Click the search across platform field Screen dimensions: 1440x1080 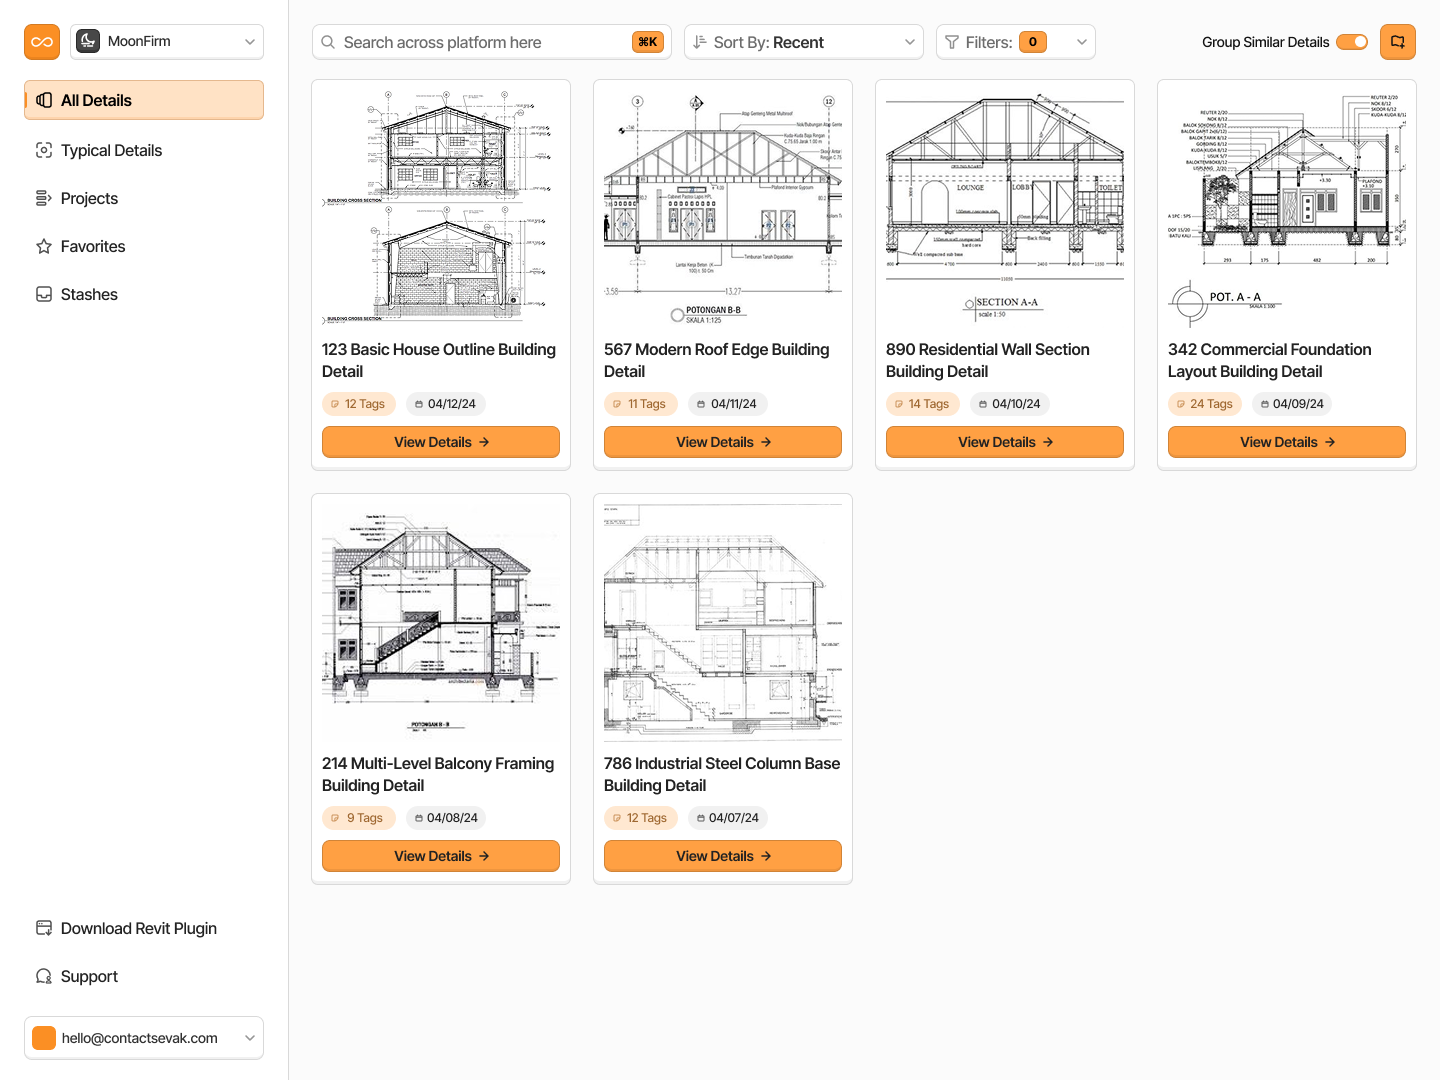[480, 42]
